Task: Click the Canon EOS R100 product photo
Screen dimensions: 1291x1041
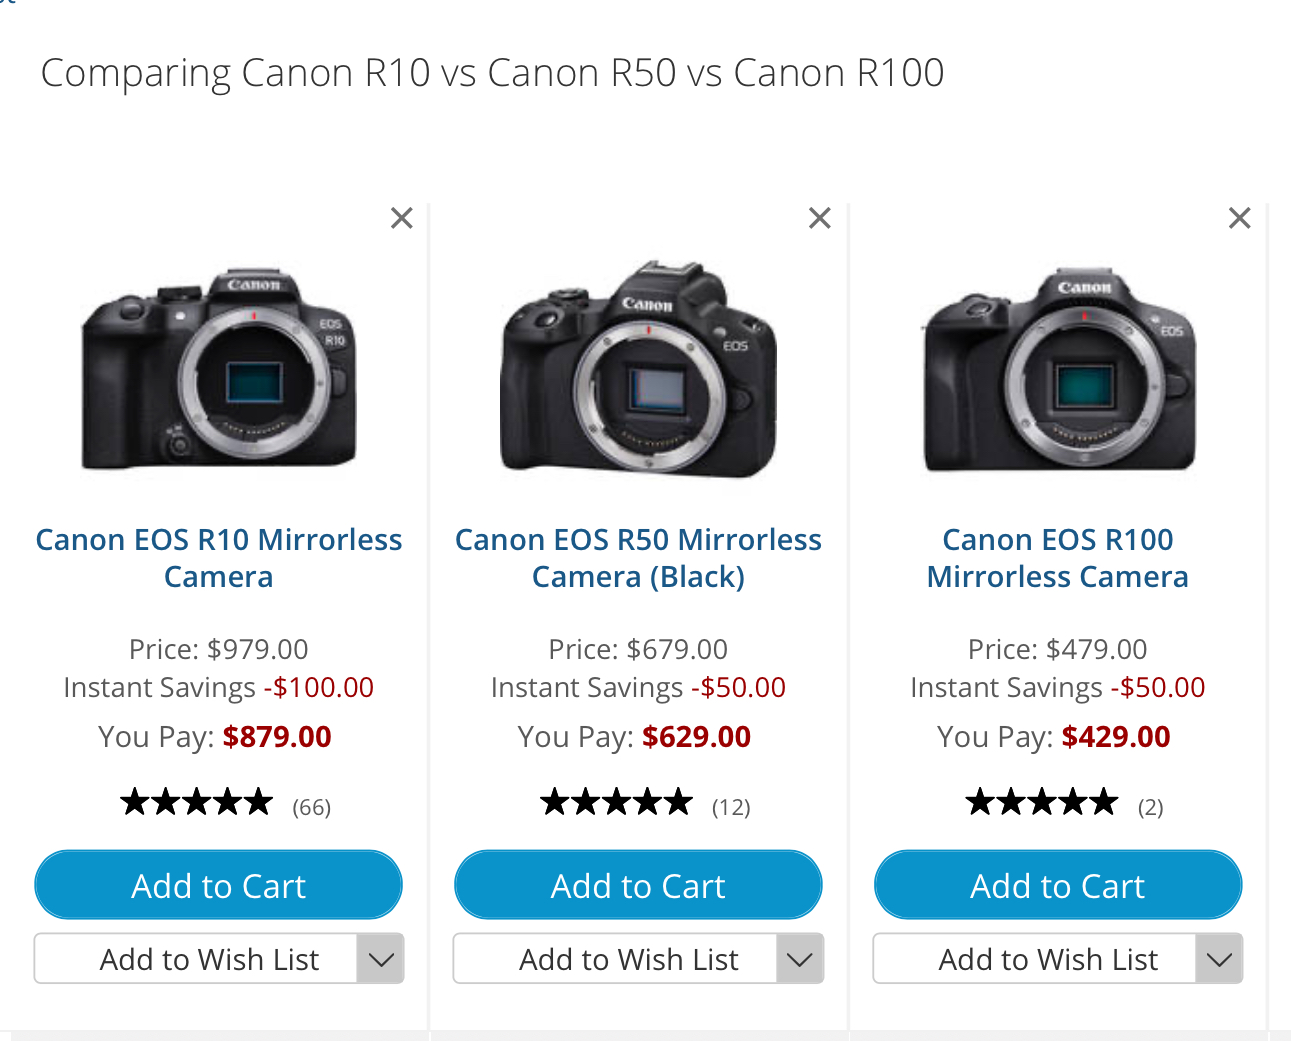Action: [x=1057, y=370]
